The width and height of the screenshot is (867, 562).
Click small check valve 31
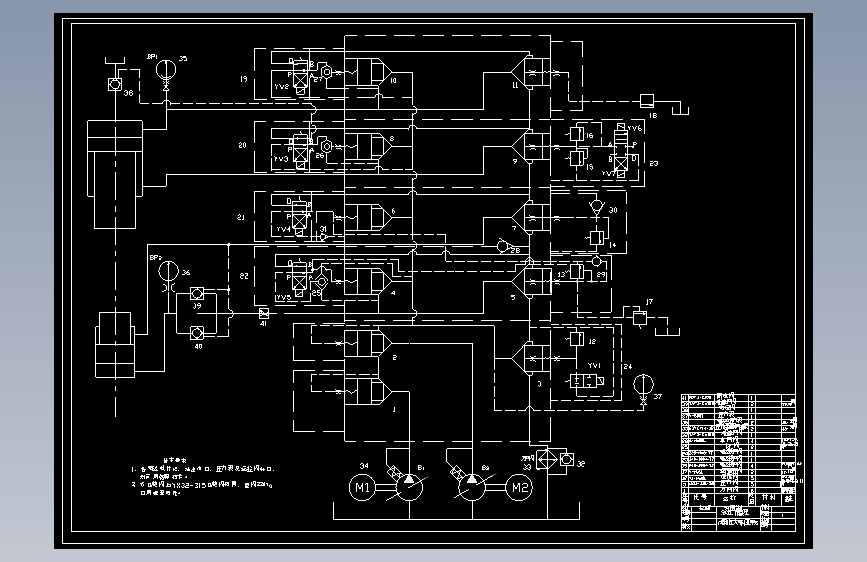(x=323, y=237)
